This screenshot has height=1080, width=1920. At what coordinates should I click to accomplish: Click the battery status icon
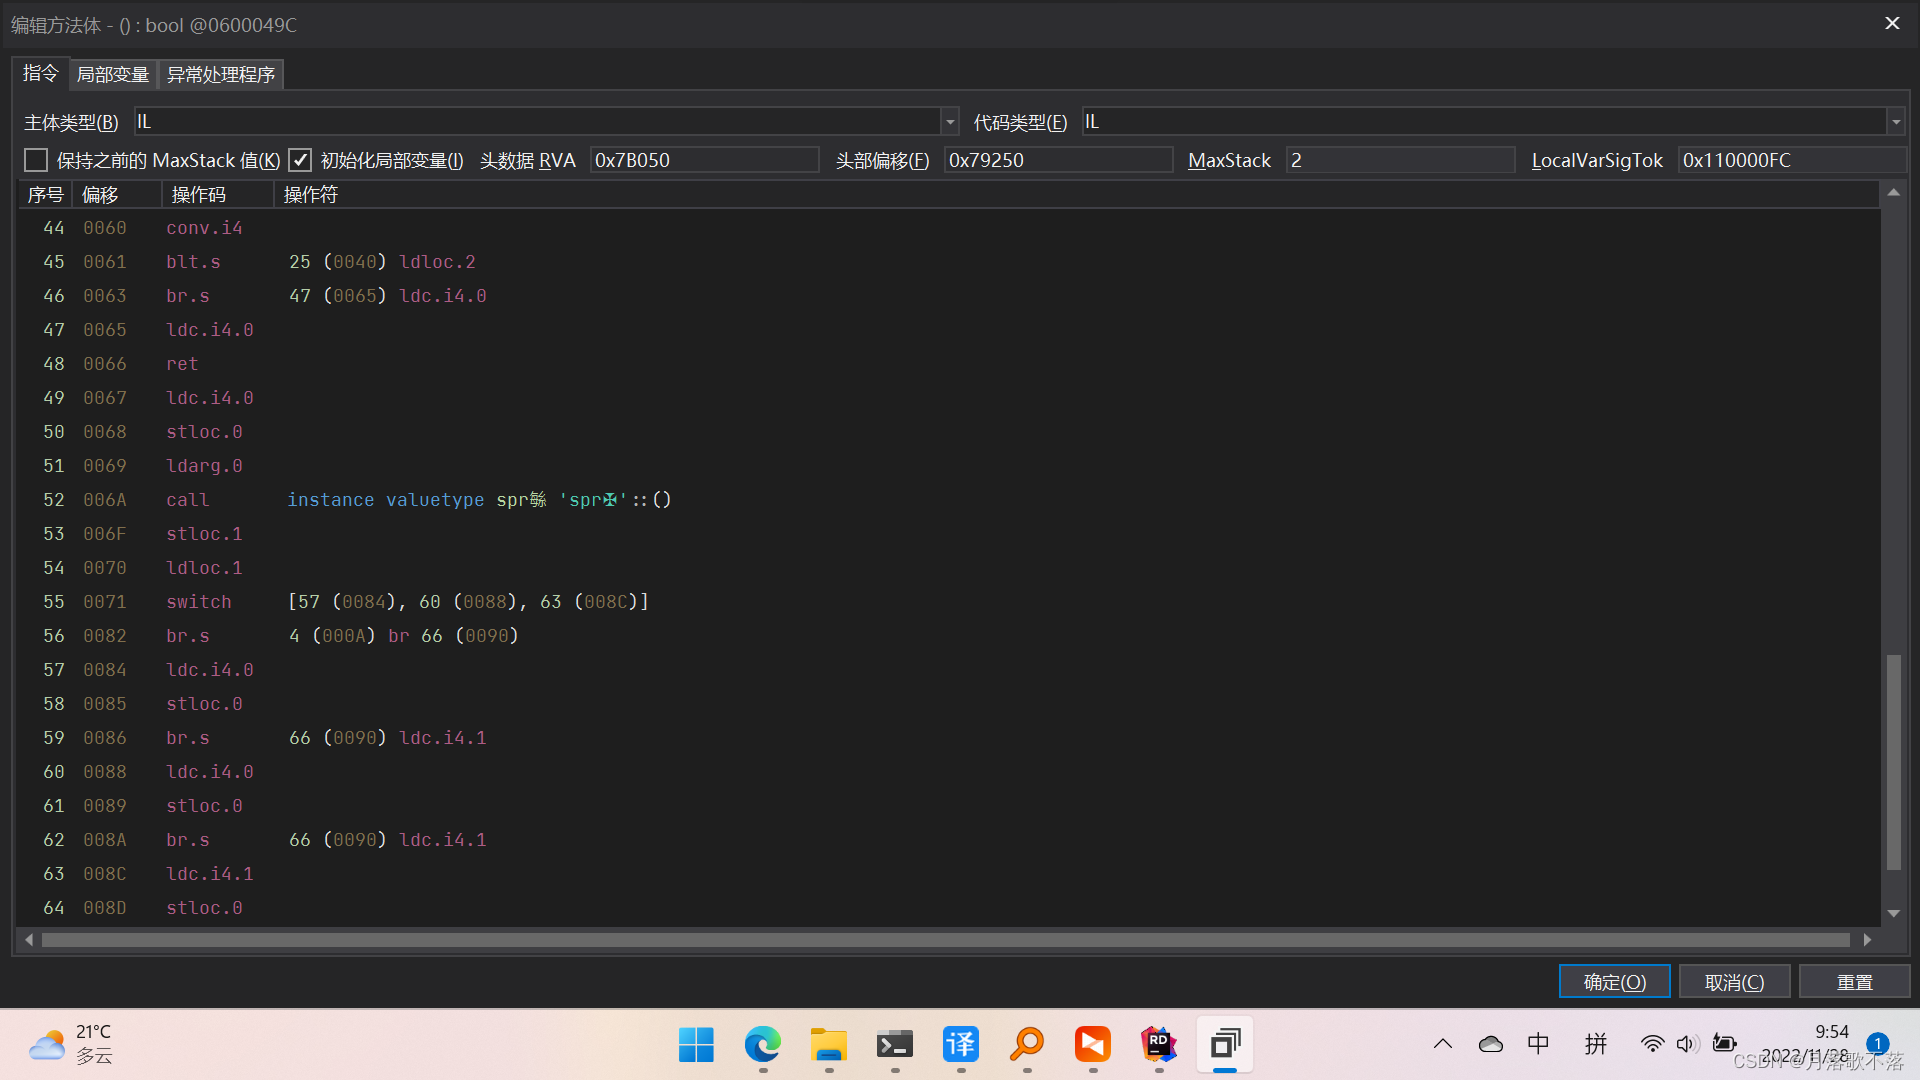[1724, 1044]
